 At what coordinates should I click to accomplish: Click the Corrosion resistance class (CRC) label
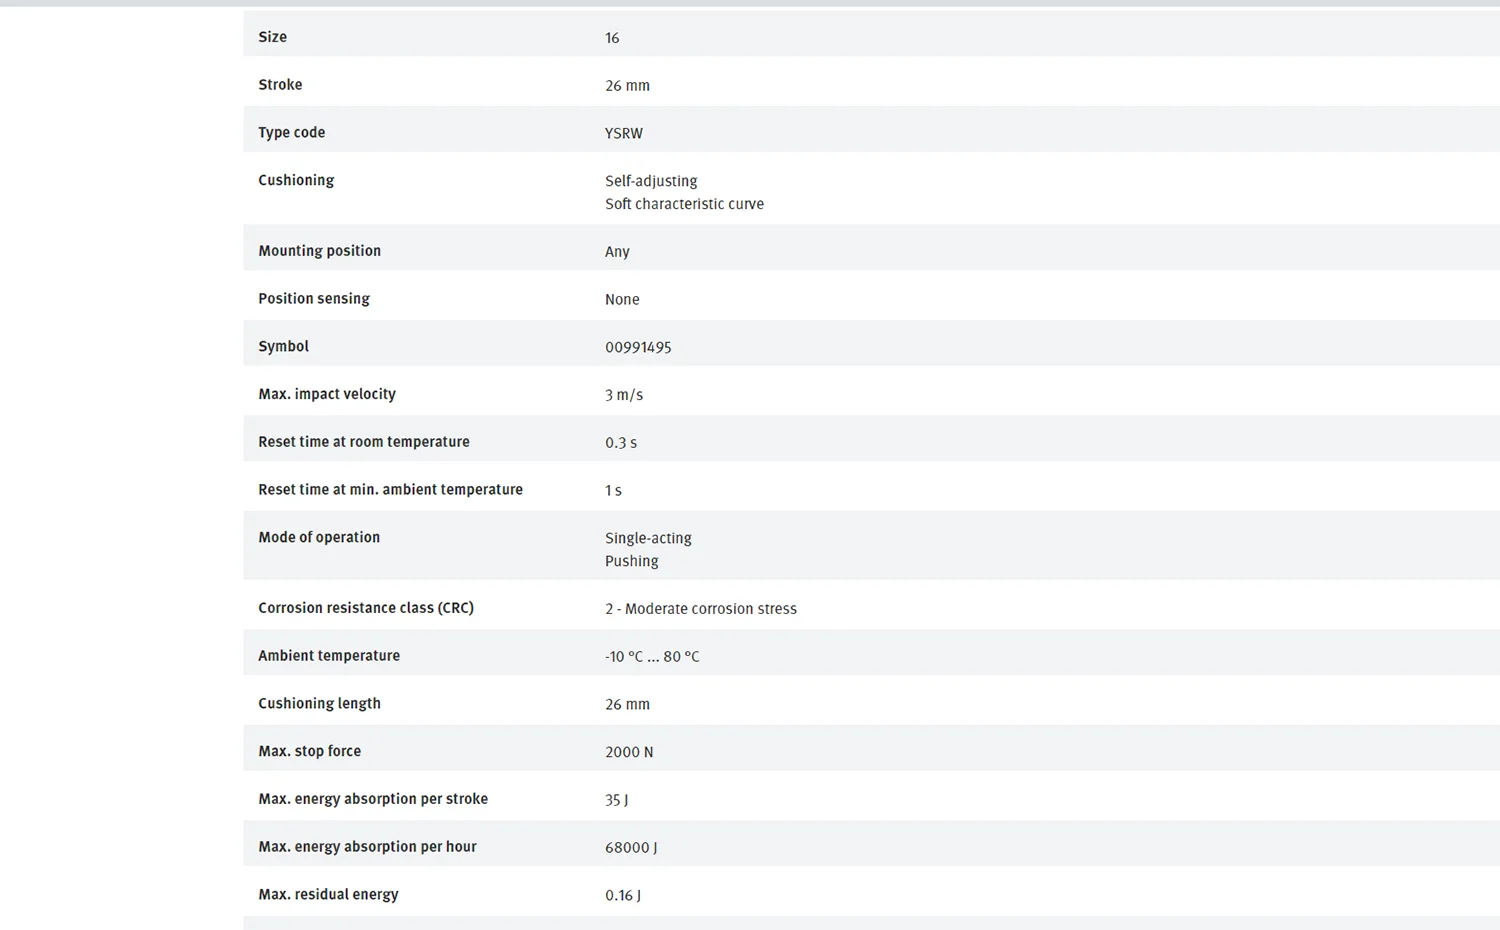(366, 608)
